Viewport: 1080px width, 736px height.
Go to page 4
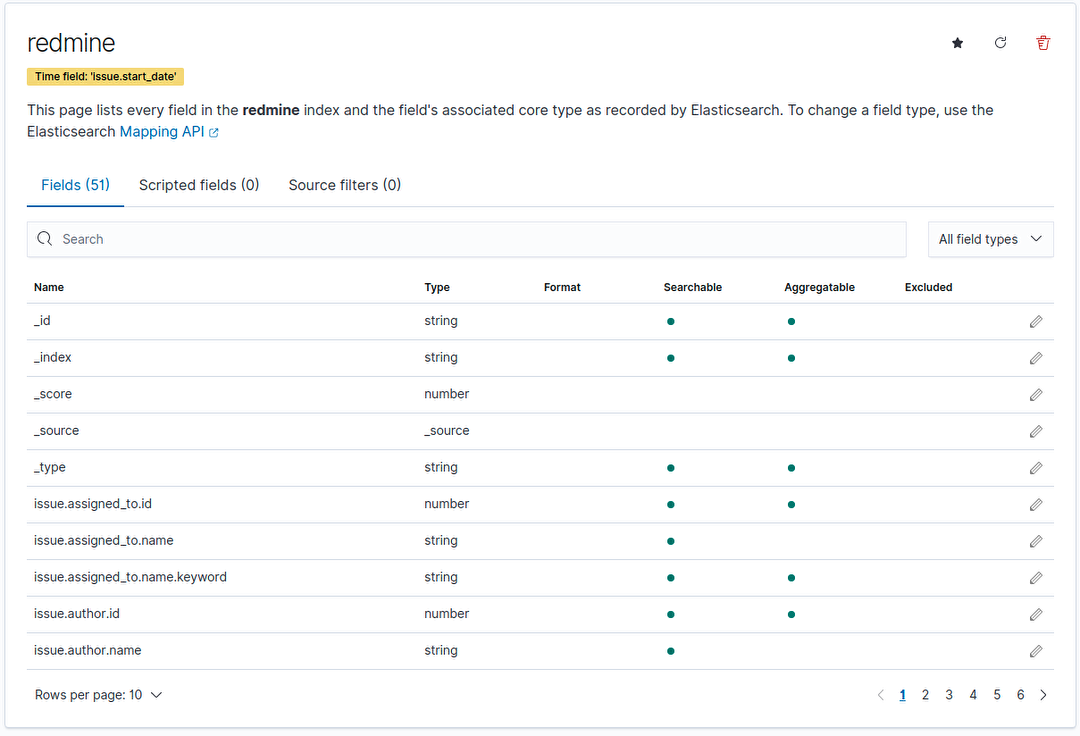coord(973,695)
